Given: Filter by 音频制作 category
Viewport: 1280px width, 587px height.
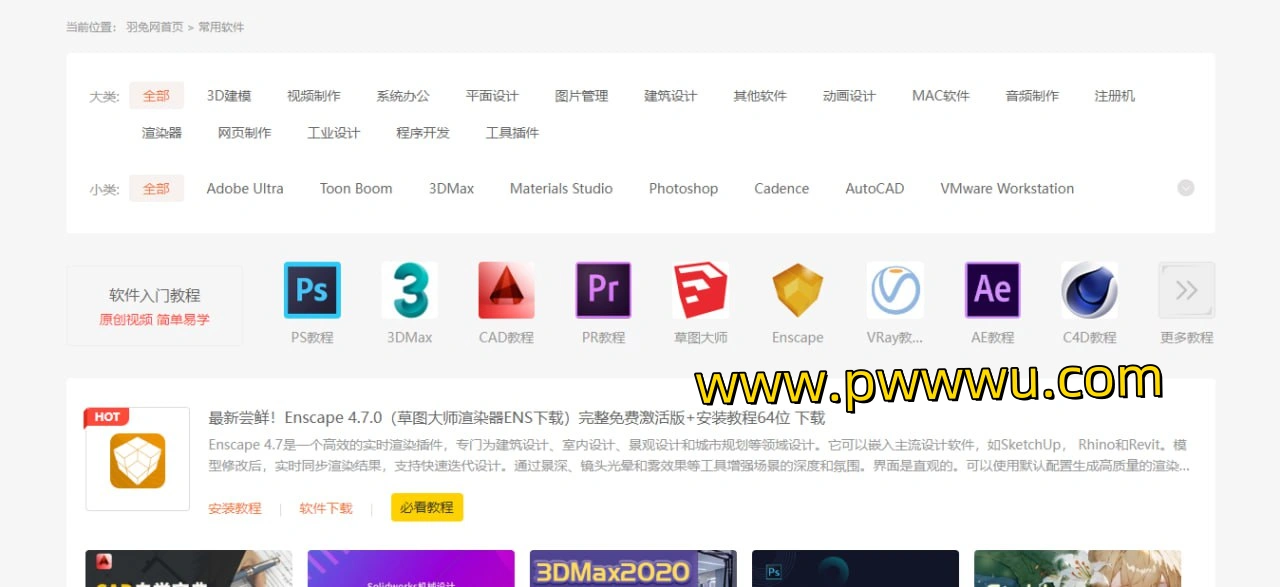Looking at the screenshot, I should pyautogui.click(x=1032, y=96).
